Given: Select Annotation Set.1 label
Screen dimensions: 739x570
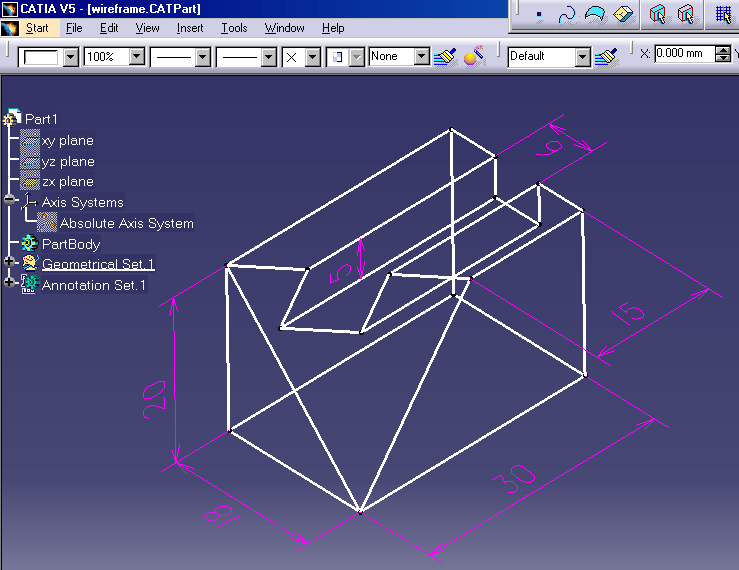Looking at the screenshot, I should click(94, 285).
